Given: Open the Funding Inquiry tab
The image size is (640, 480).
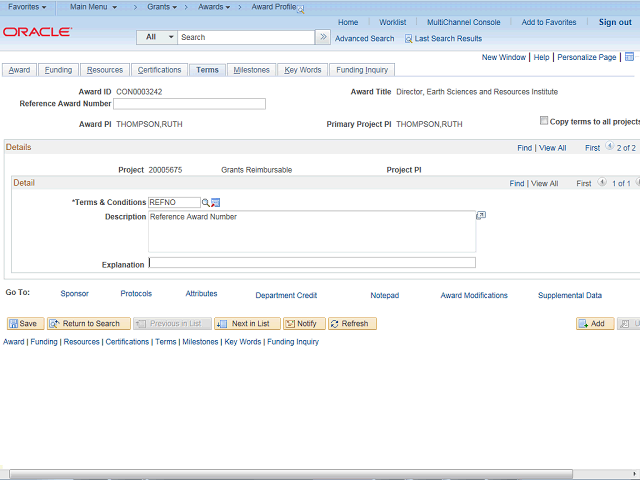Looking at the screenshot, I should coord(362,70).
